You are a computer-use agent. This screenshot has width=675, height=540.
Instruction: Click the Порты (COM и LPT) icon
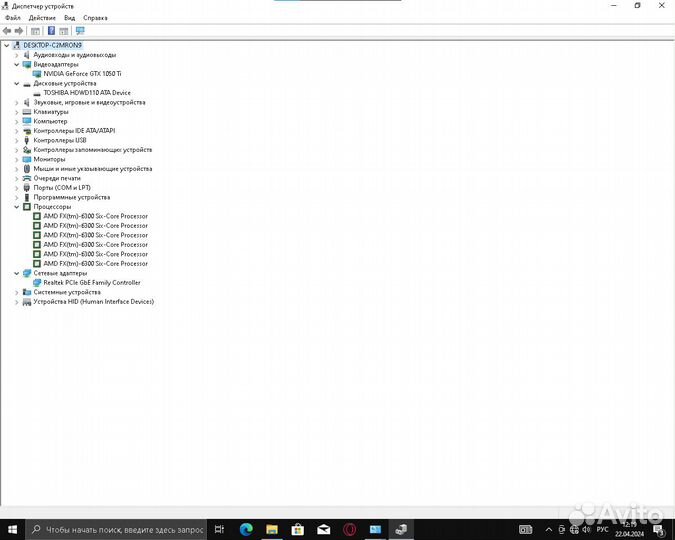click(27, 188)
